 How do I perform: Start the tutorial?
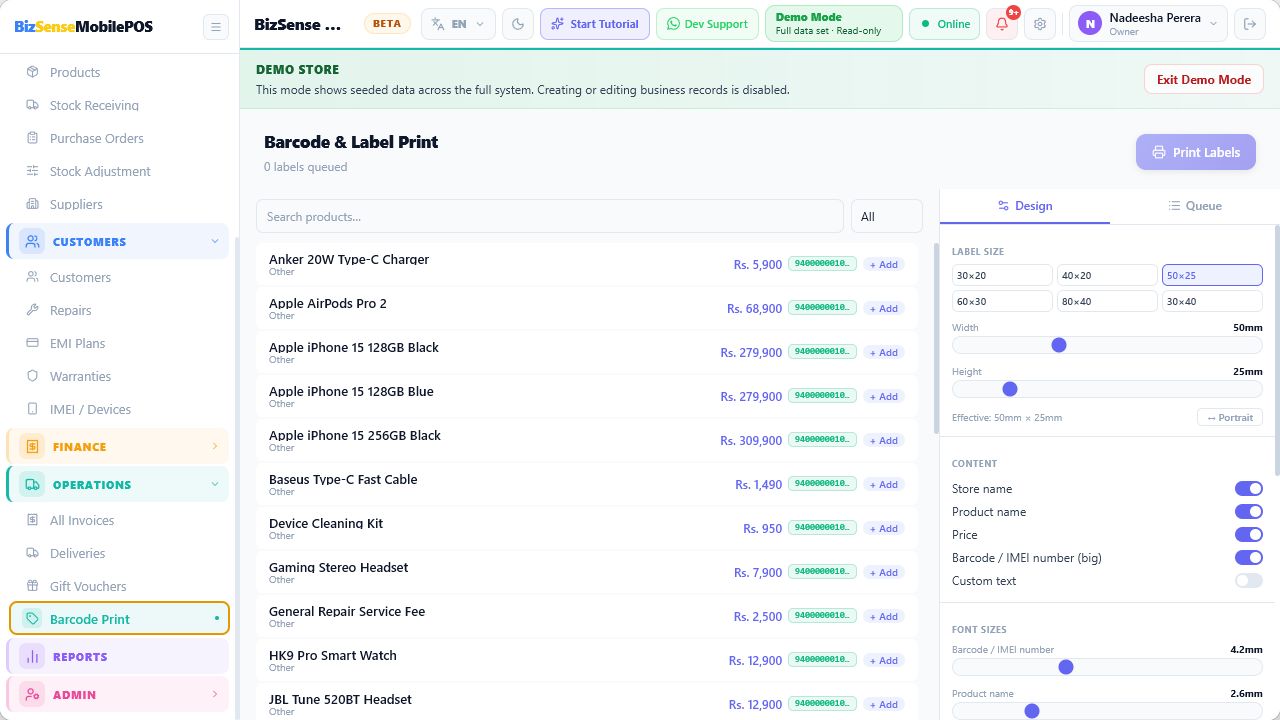(x=595, y=24)
